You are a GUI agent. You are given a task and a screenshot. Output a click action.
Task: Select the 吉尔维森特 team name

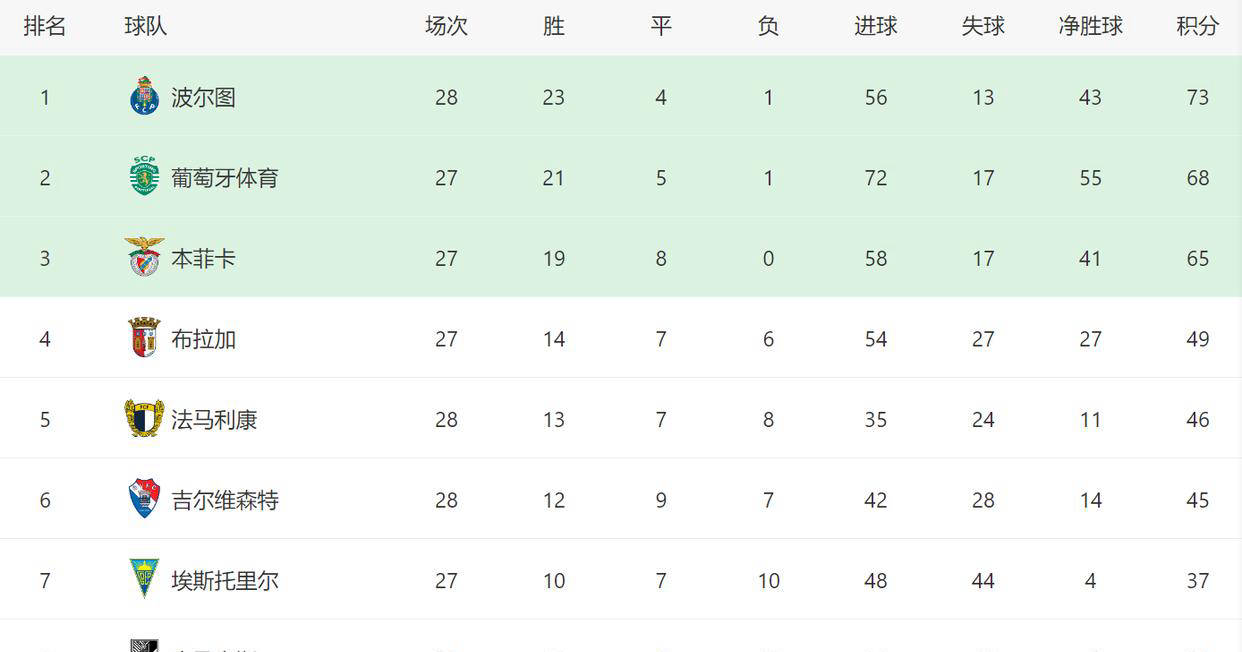(224, 500)
